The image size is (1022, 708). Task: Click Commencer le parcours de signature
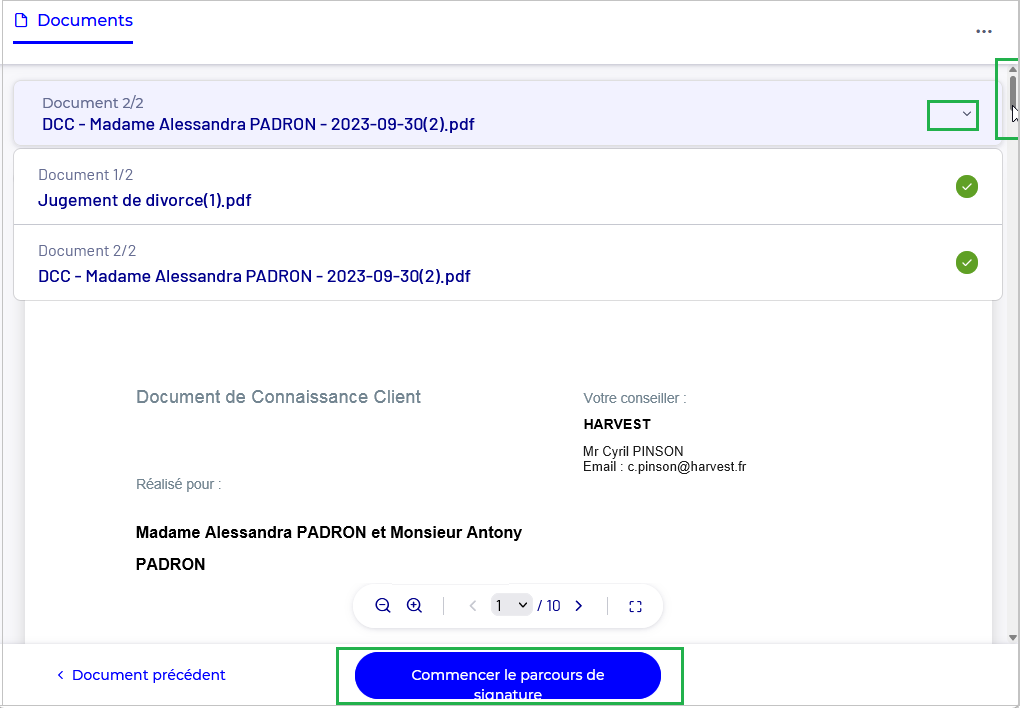[508, 675]
